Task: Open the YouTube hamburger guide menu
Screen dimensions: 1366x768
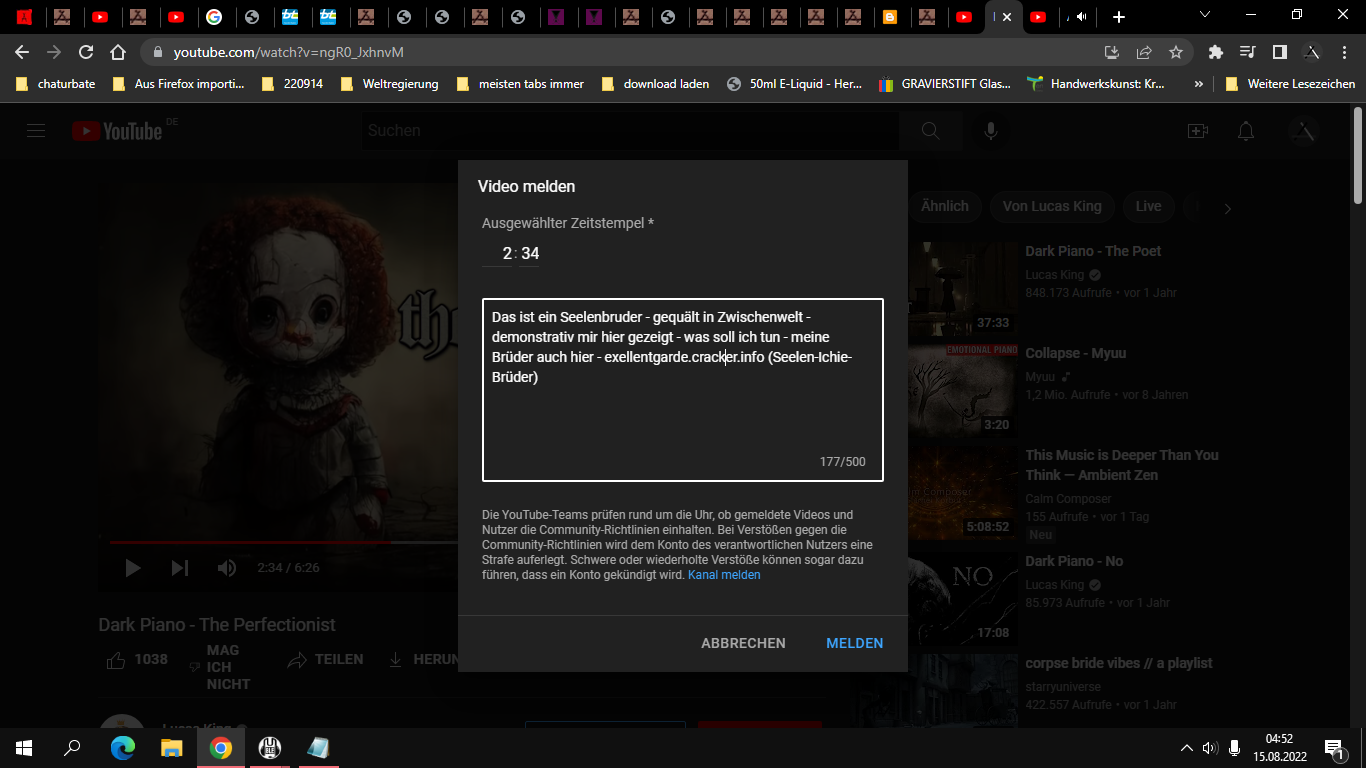Action: click(37, 131)
